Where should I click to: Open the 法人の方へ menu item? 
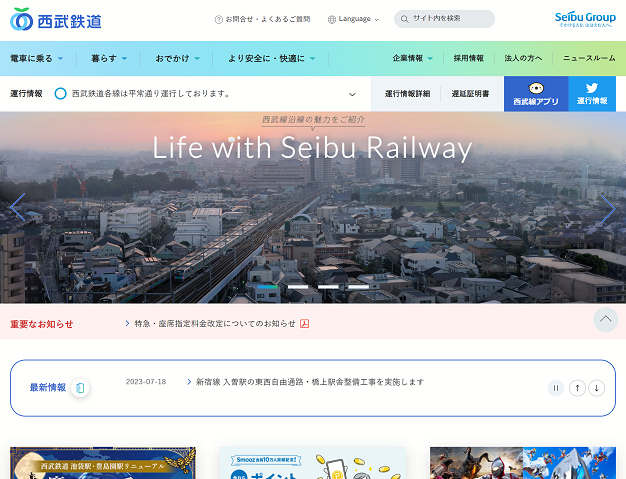coord(523,58)
